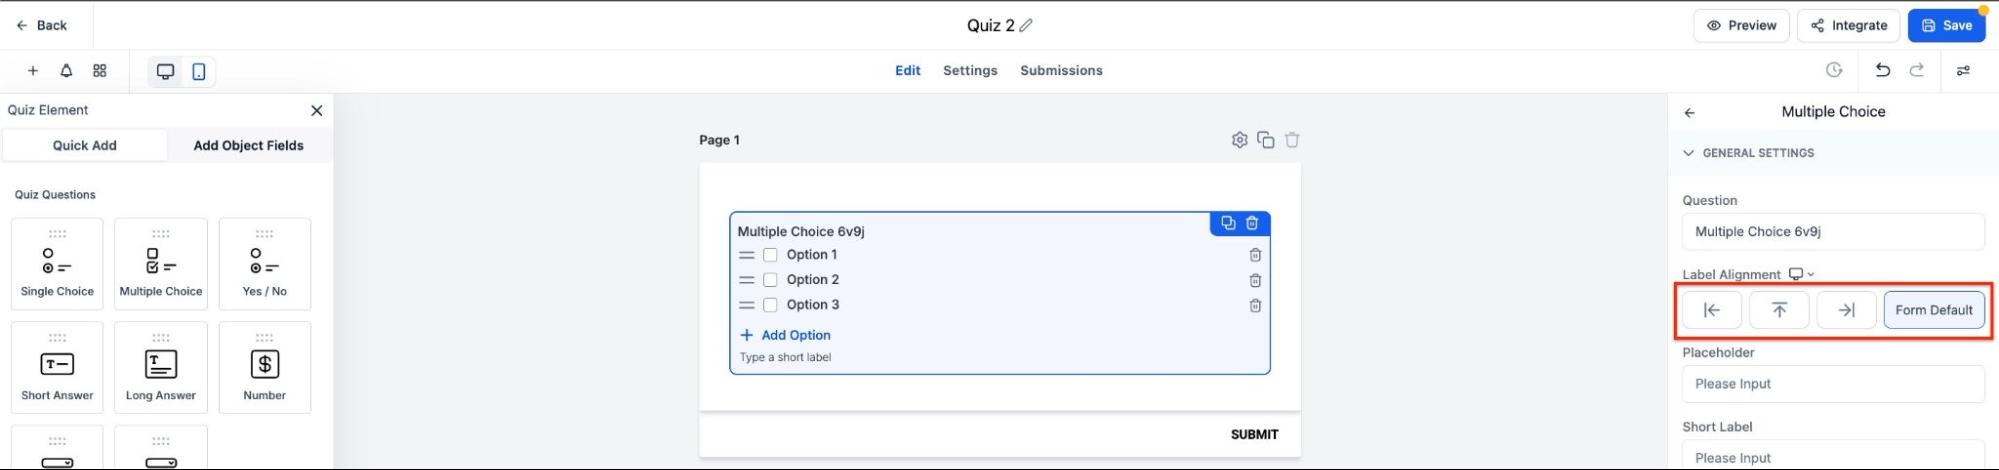Click the page settings gear icon
The height and width of the screenshot is (470, 1999).
tap(1239, 140)
